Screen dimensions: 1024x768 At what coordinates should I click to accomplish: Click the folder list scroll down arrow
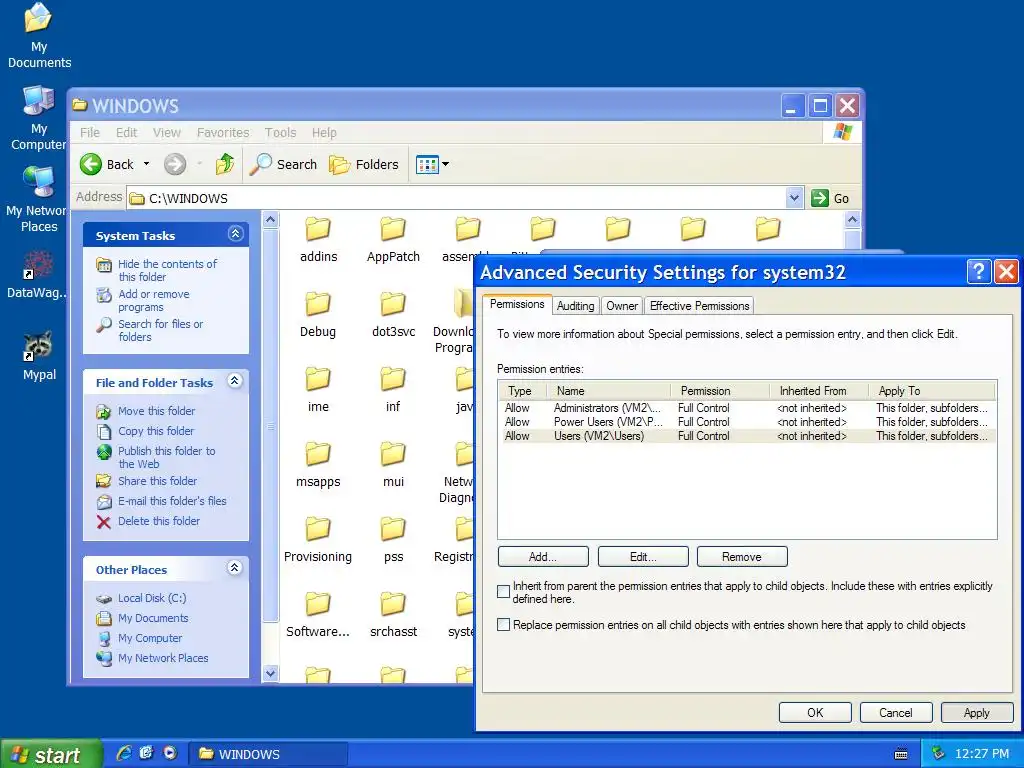pyautogui.click(x=270, y=673)
